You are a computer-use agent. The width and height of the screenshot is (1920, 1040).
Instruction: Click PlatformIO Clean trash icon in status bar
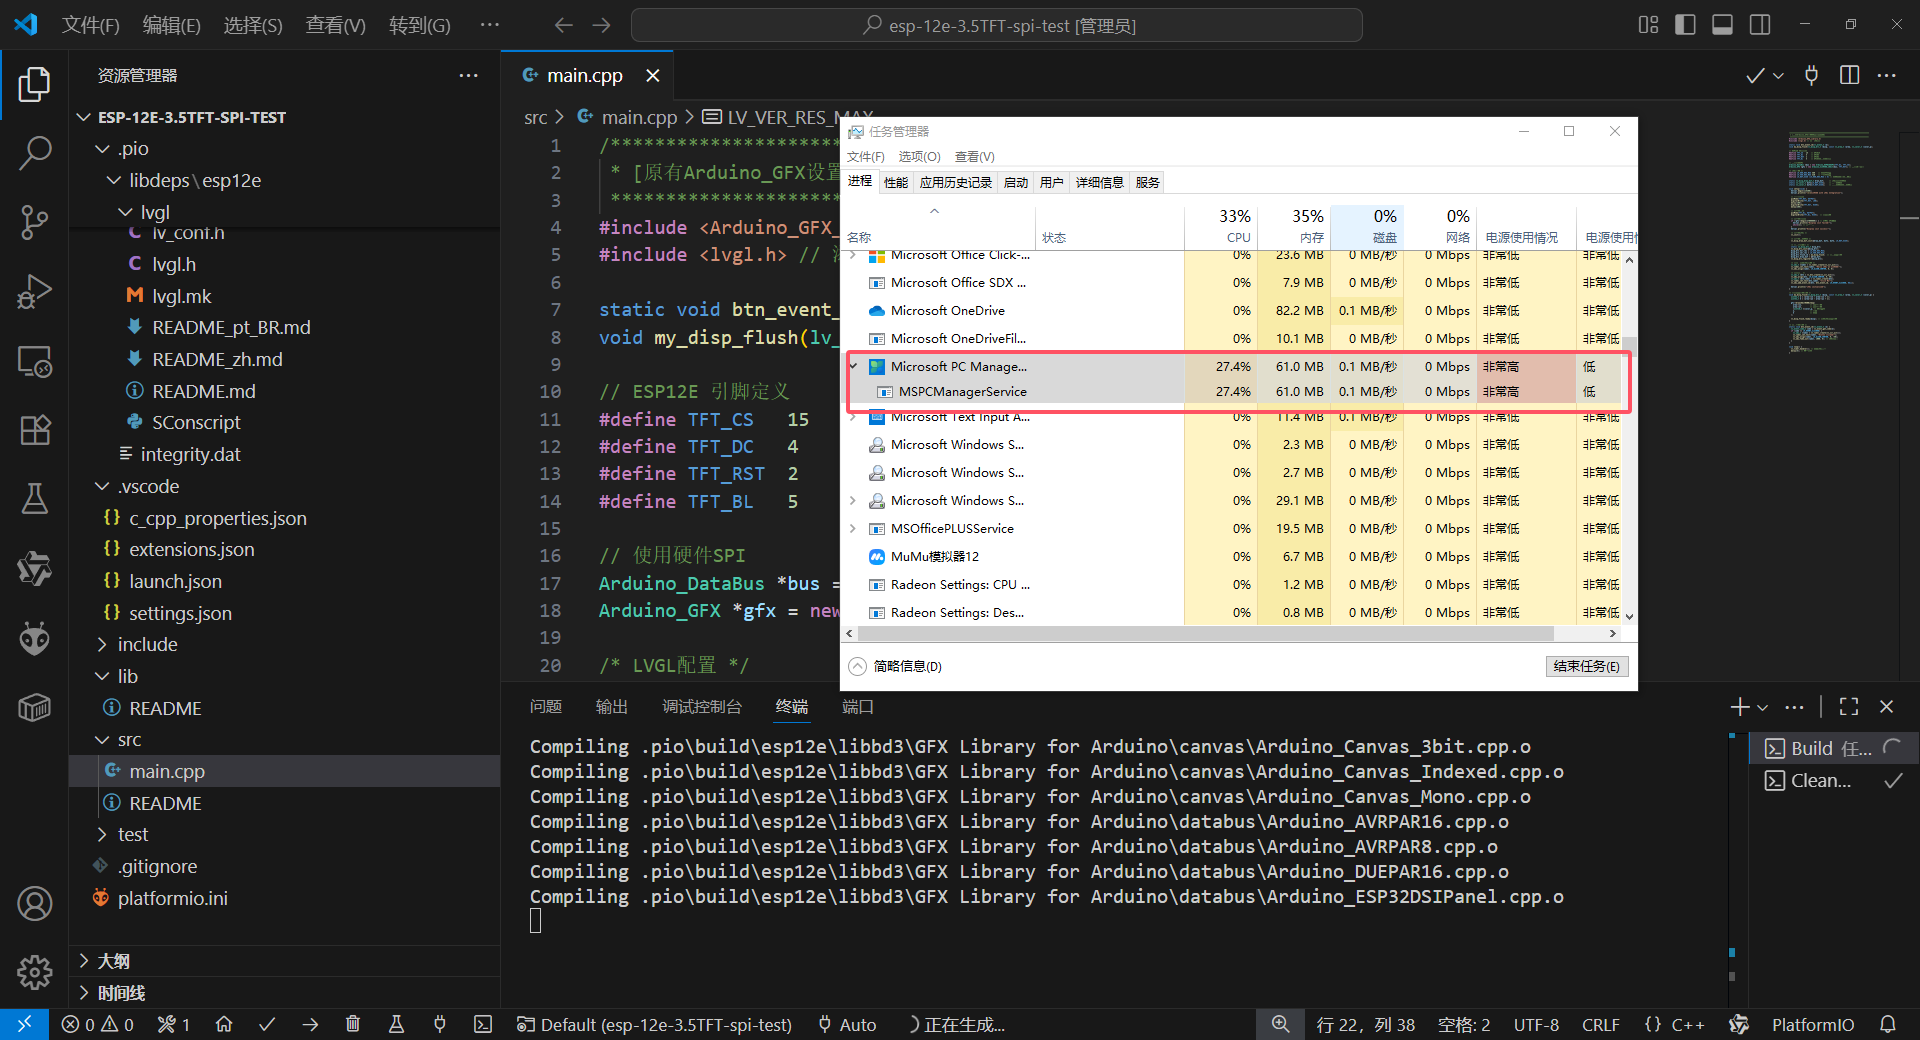coord(353,1024)
